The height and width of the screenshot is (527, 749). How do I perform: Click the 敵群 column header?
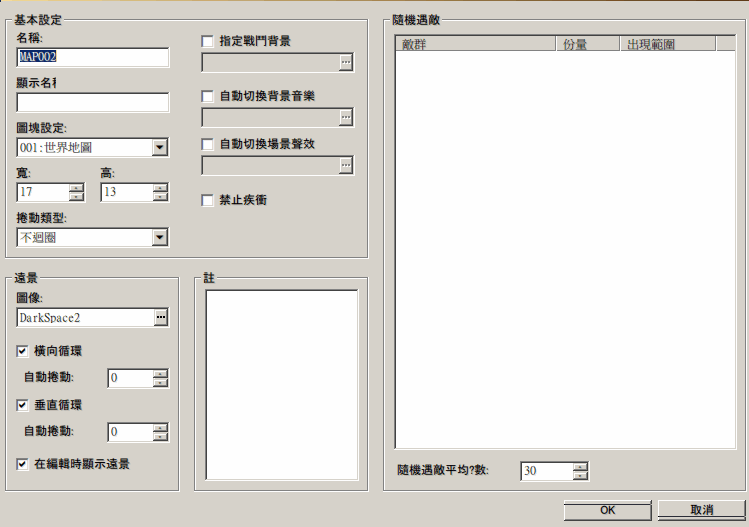(x=476, y=44)
